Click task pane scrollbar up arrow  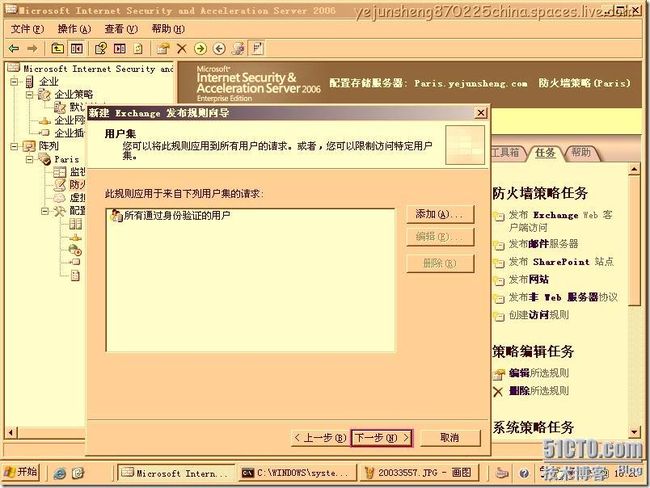(x=634, y=169)
